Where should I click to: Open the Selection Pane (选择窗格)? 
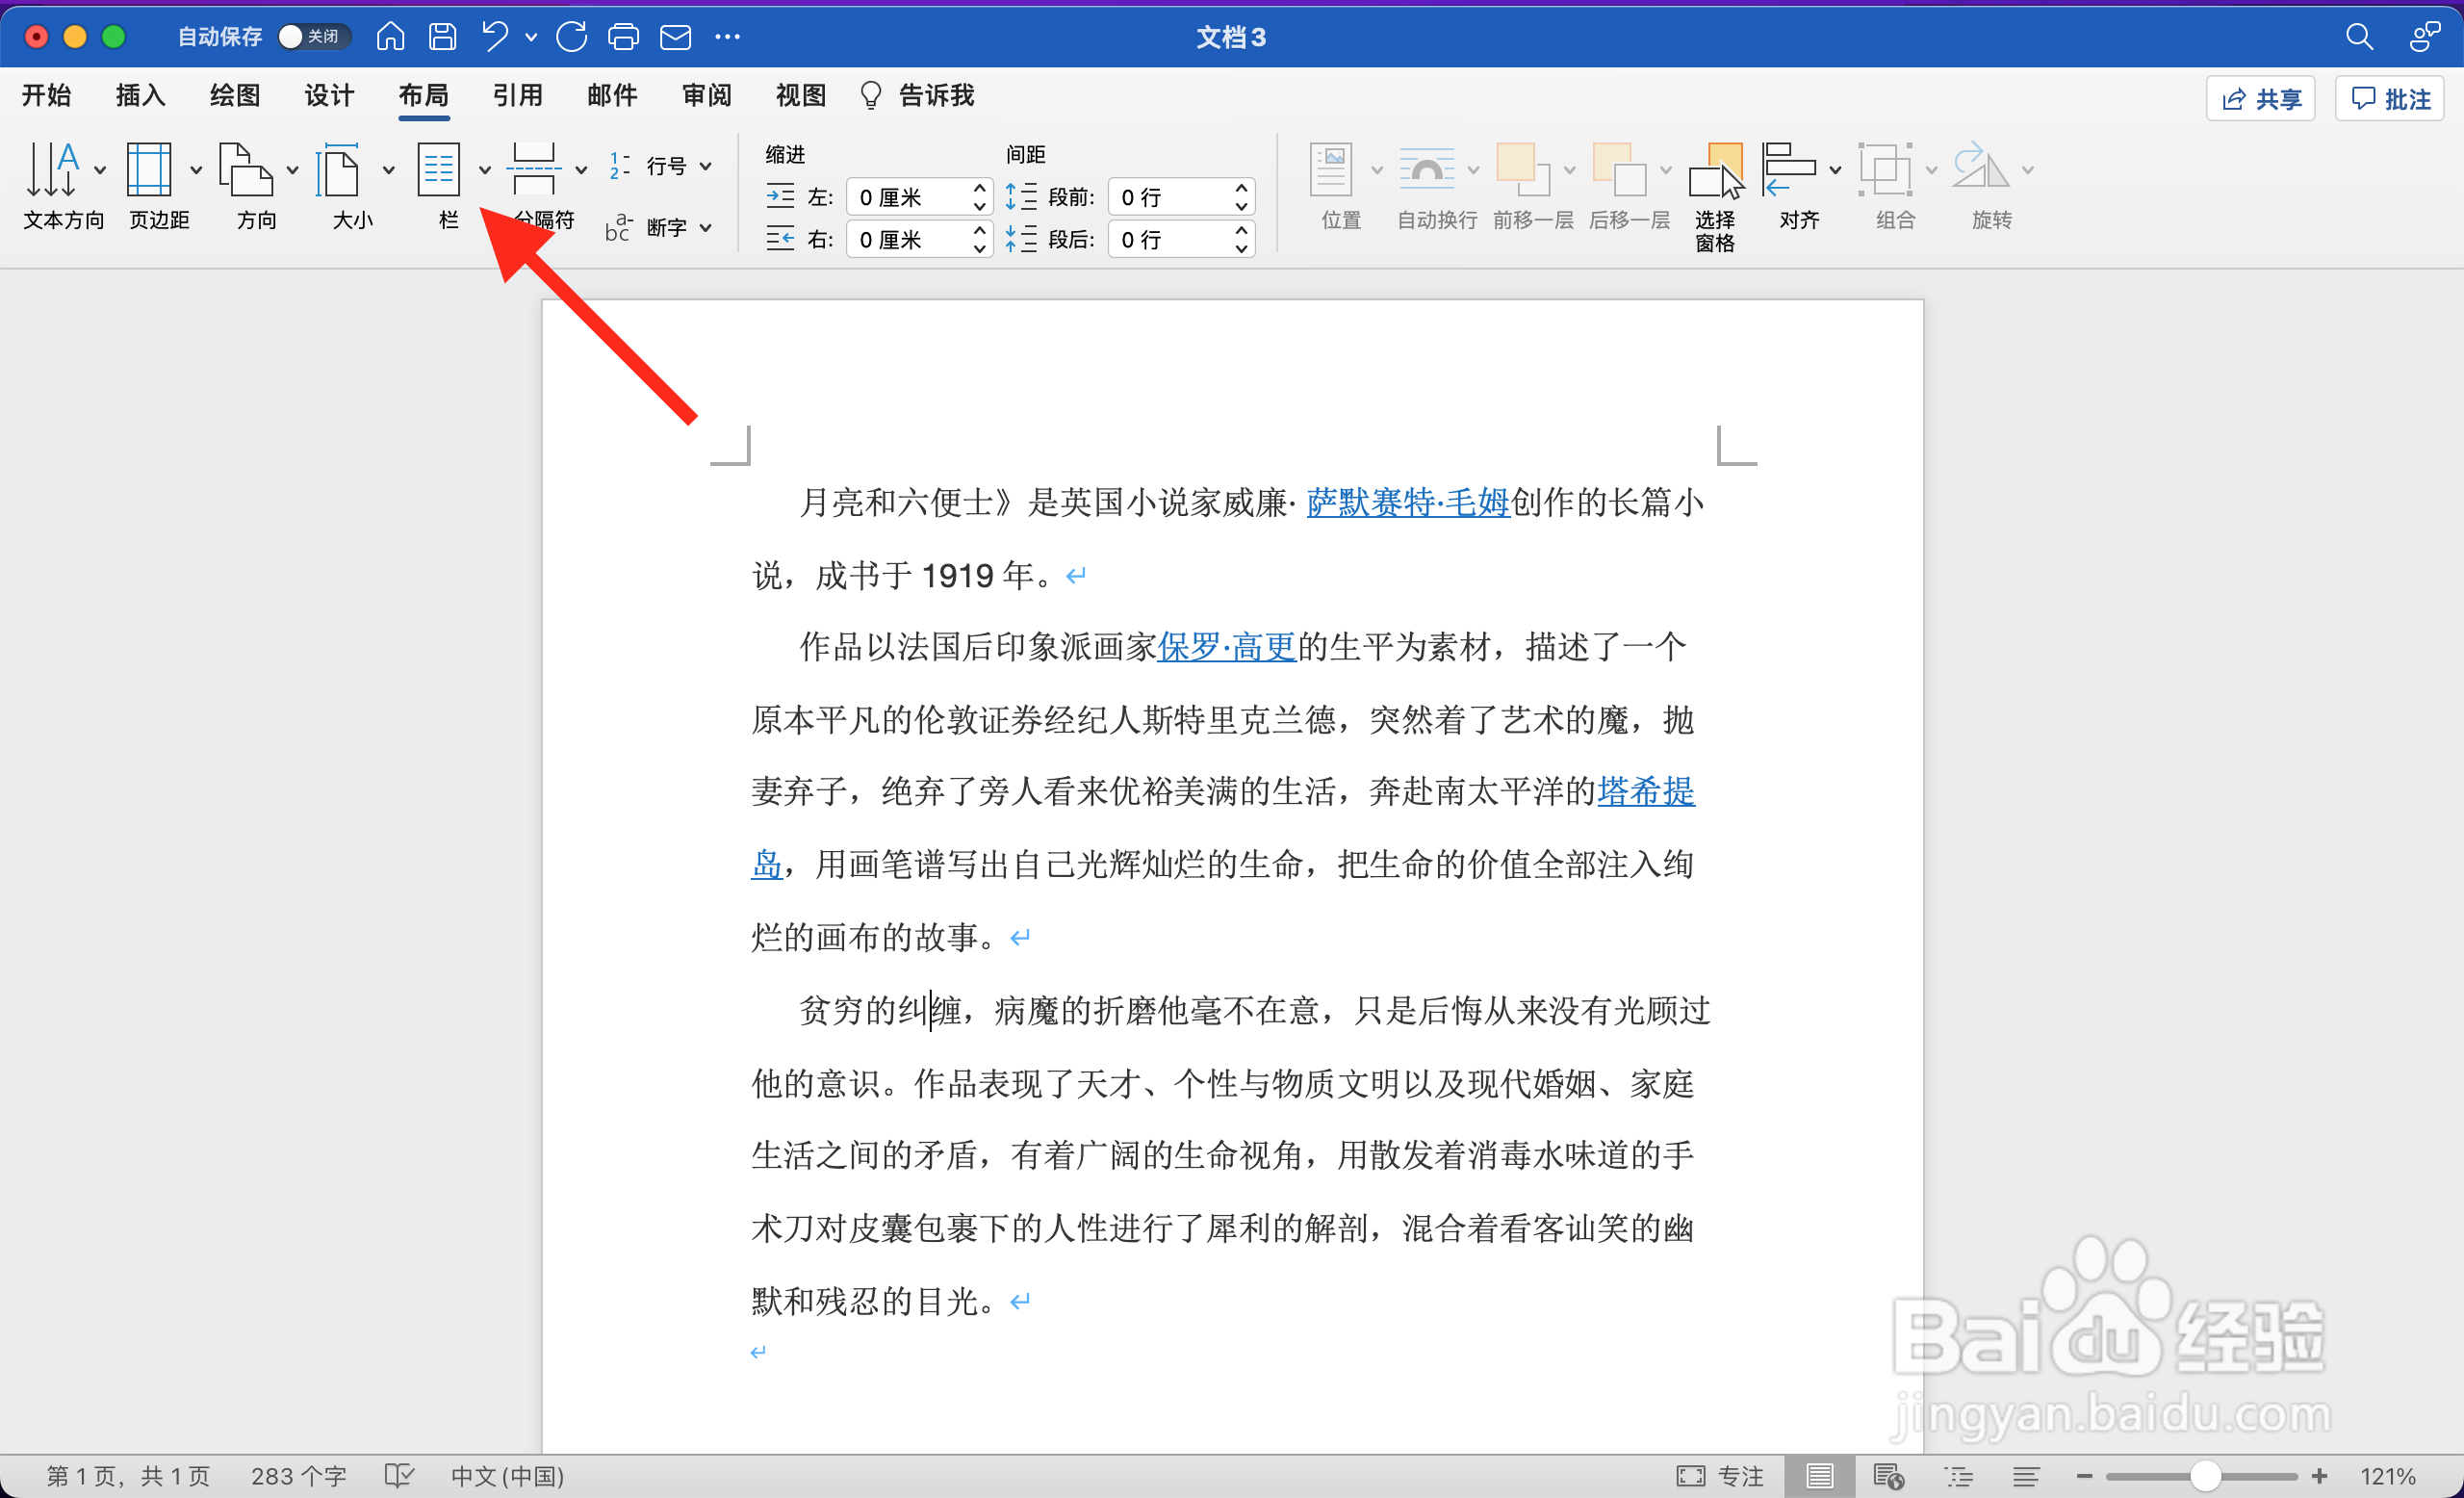point(1715,196)
